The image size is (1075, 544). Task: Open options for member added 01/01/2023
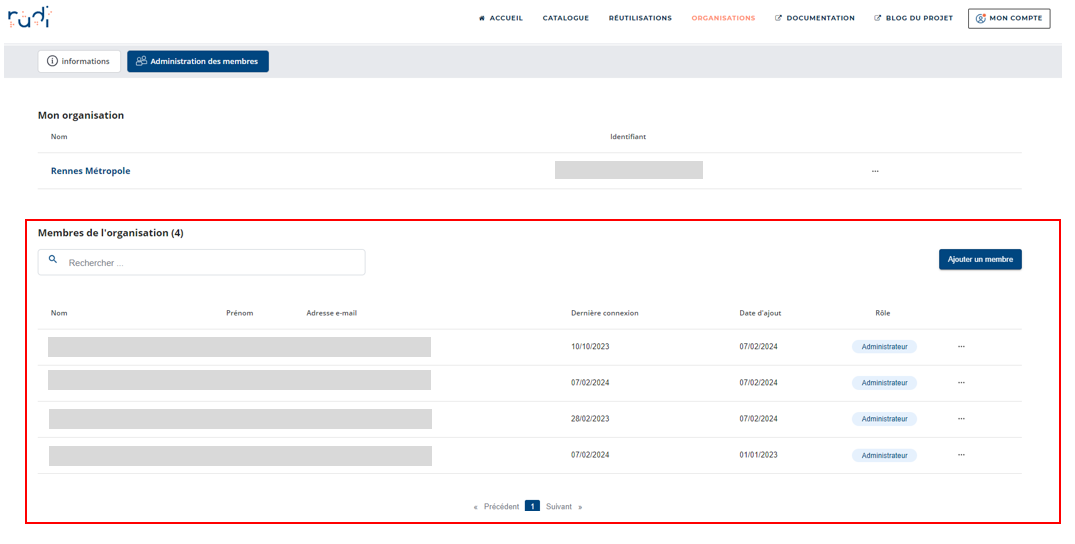[961, 455]
